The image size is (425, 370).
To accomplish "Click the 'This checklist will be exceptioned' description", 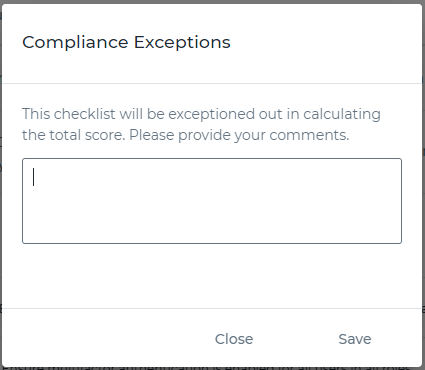I will pyautogui.click(x=201, y=124).
